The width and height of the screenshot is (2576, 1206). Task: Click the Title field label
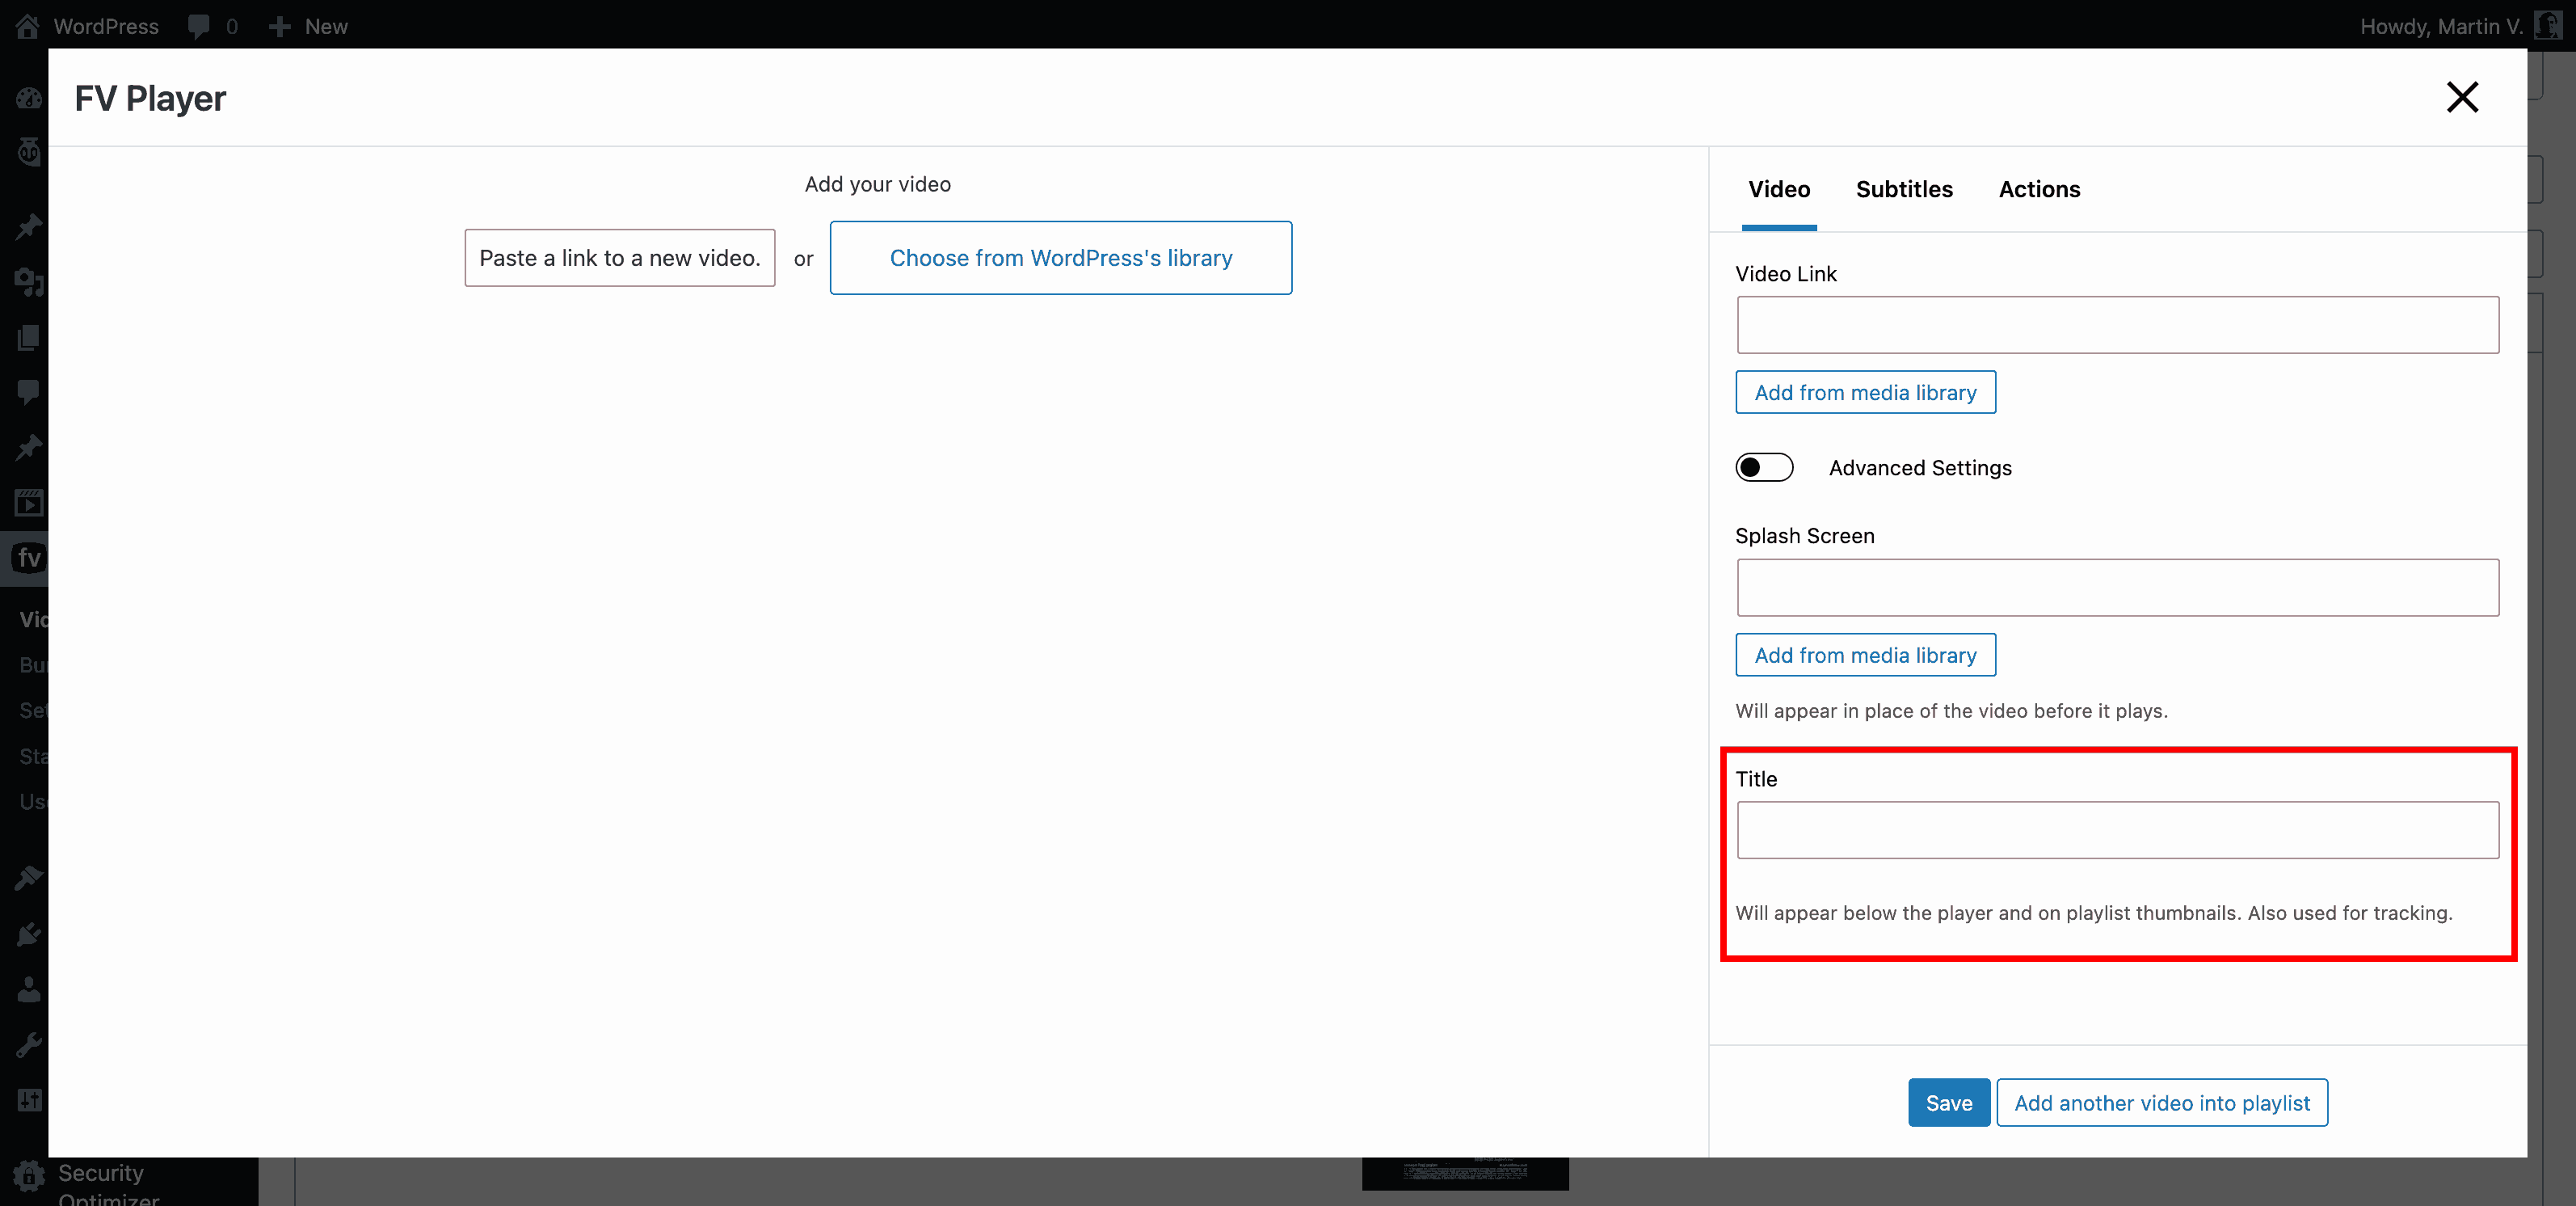point(1756,779)
